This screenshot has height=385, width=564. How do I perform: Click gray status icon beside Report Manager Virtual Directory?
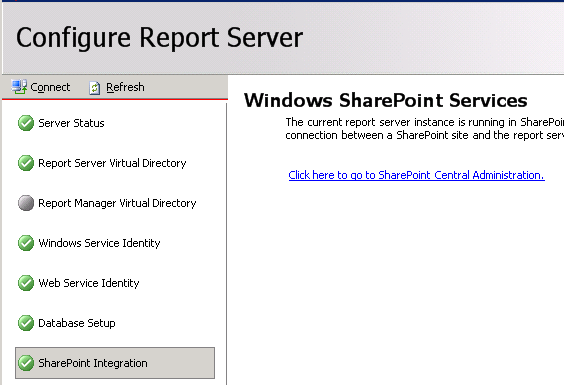pos(26,203)
